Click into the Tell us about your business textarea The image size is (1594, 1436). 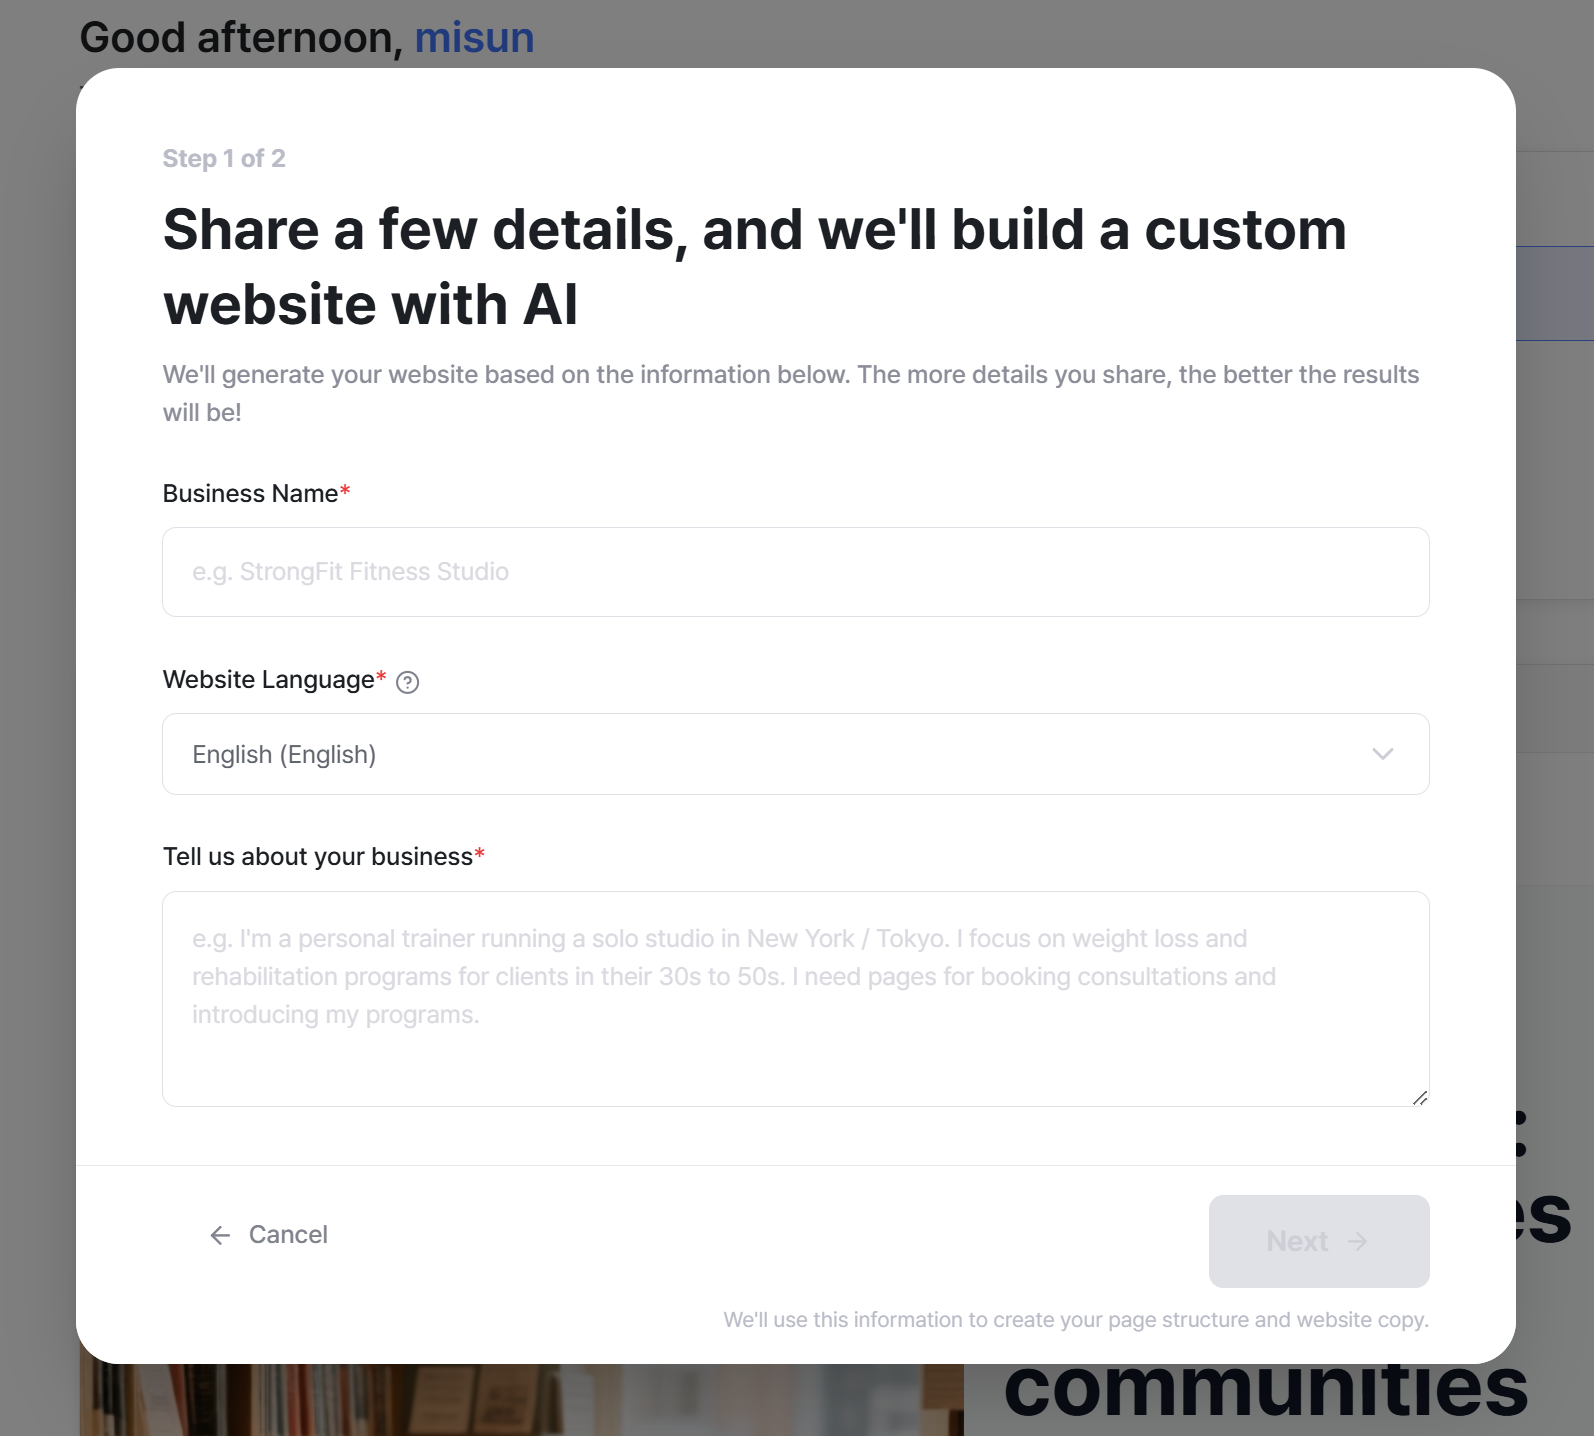click(x=795, y=999)
